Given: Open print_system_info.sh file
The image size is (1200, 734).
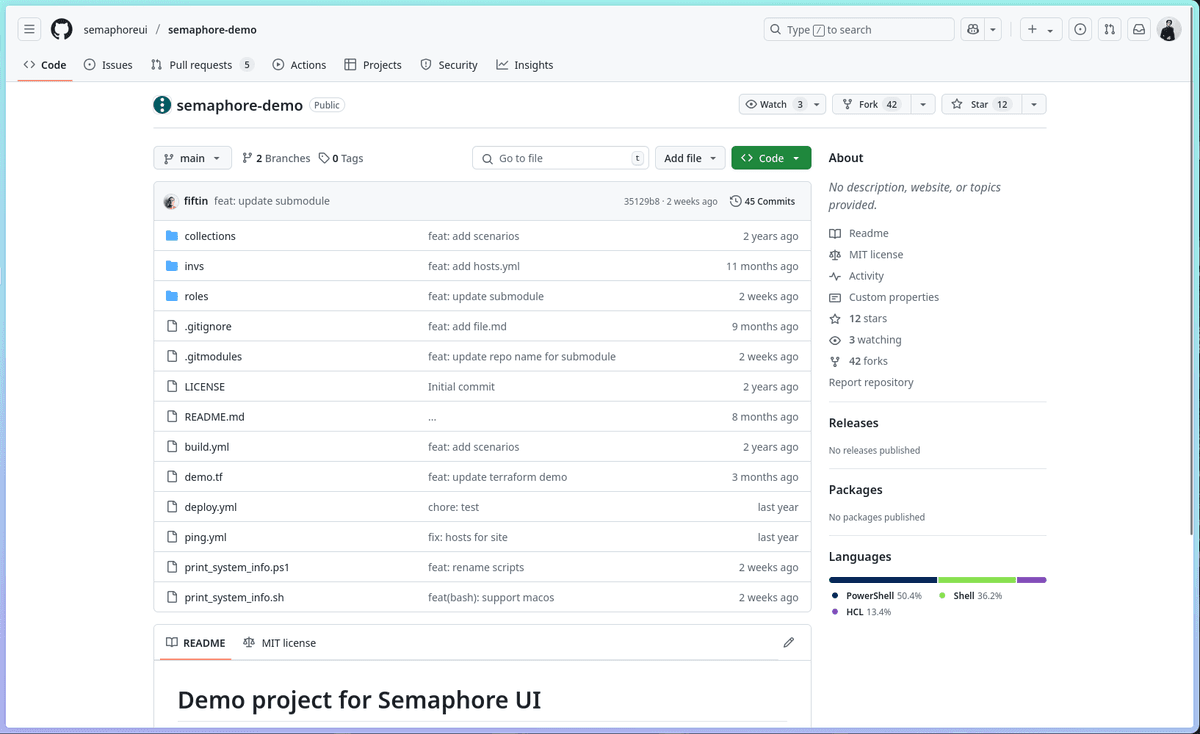Looking at the screenshot, I should [x=235, y=597].
